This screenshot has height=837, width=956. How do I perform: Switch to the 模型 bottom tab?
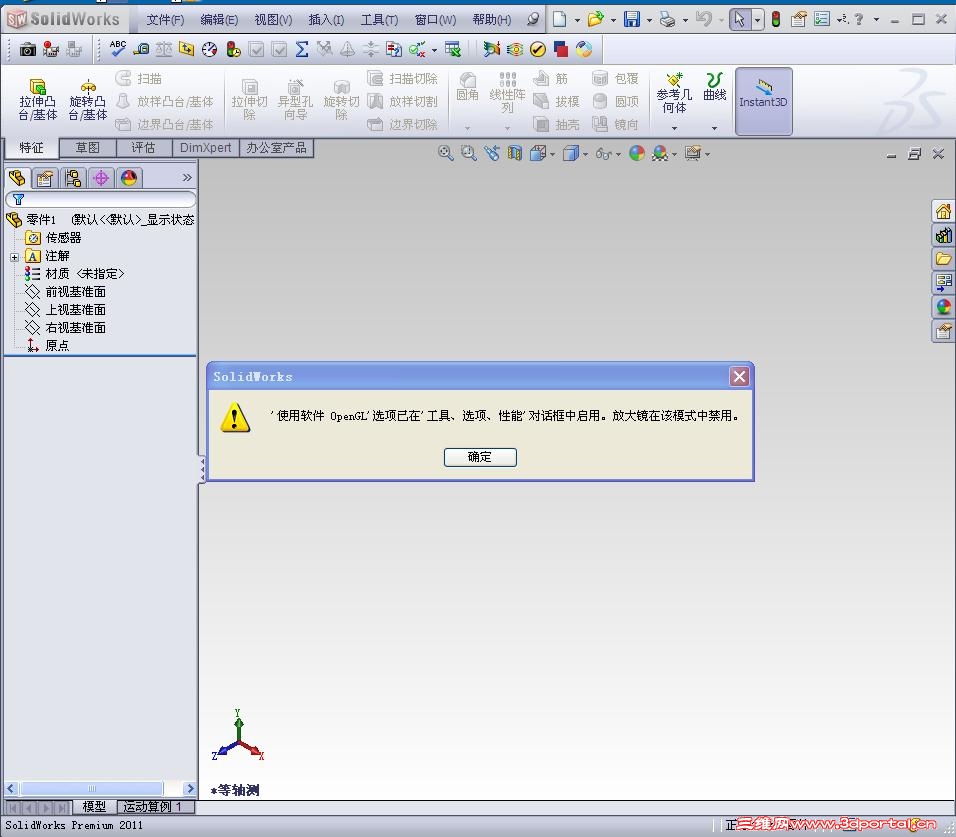tap(94, 807)
